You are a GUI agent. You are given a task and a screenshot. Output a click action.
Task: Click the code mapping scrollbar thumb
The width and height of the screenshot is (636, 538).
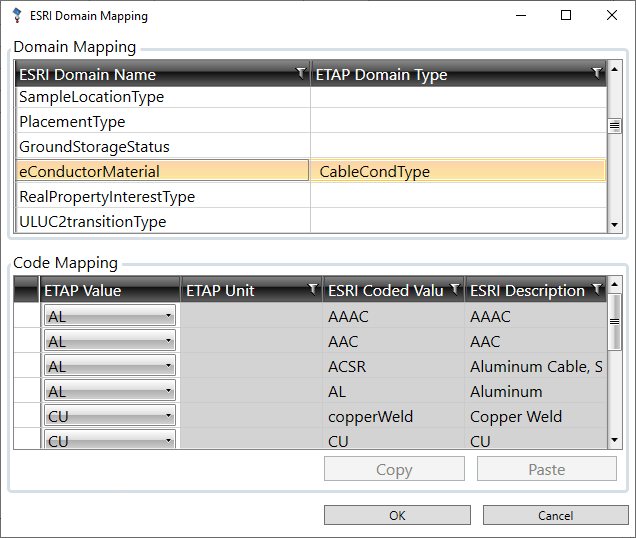(615, 322)
